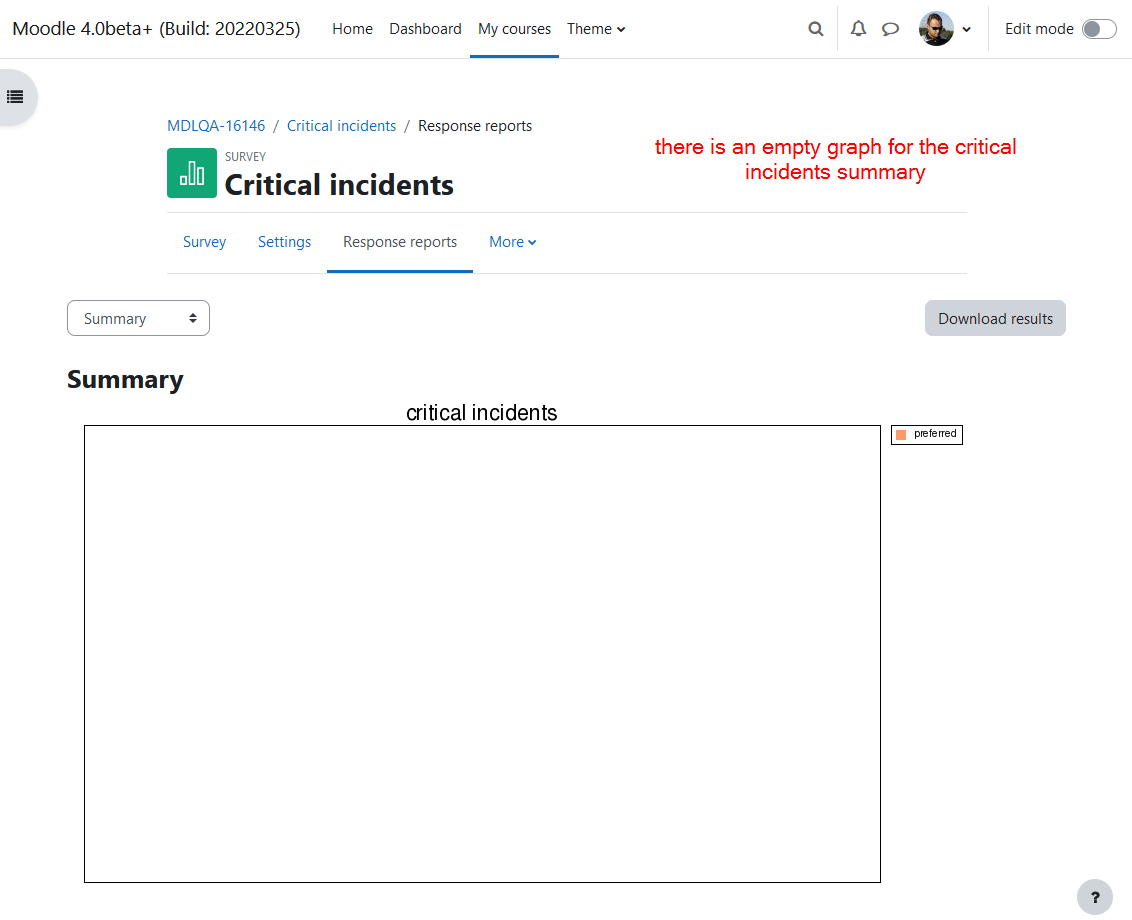Open the messaging speech bubble icon
This screenshot has height=920, width=1132.
pos(890,29)
